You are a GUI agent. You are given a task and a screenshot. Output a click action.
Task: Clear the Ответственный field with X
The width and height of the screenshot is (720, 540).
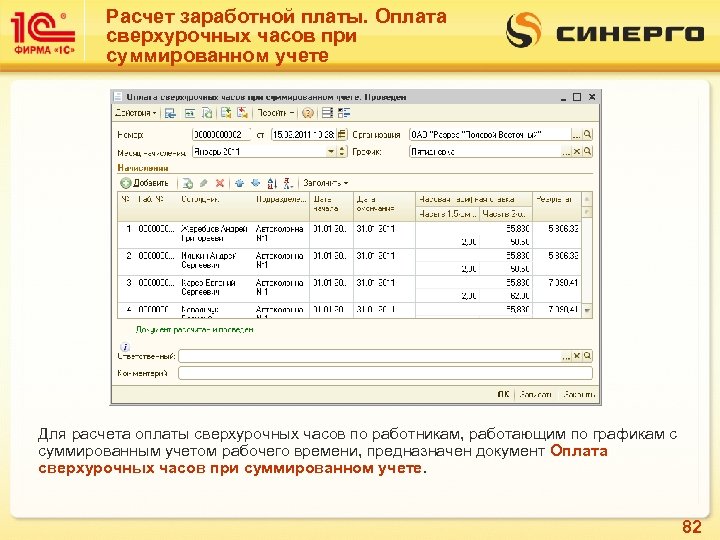(577, 356)
